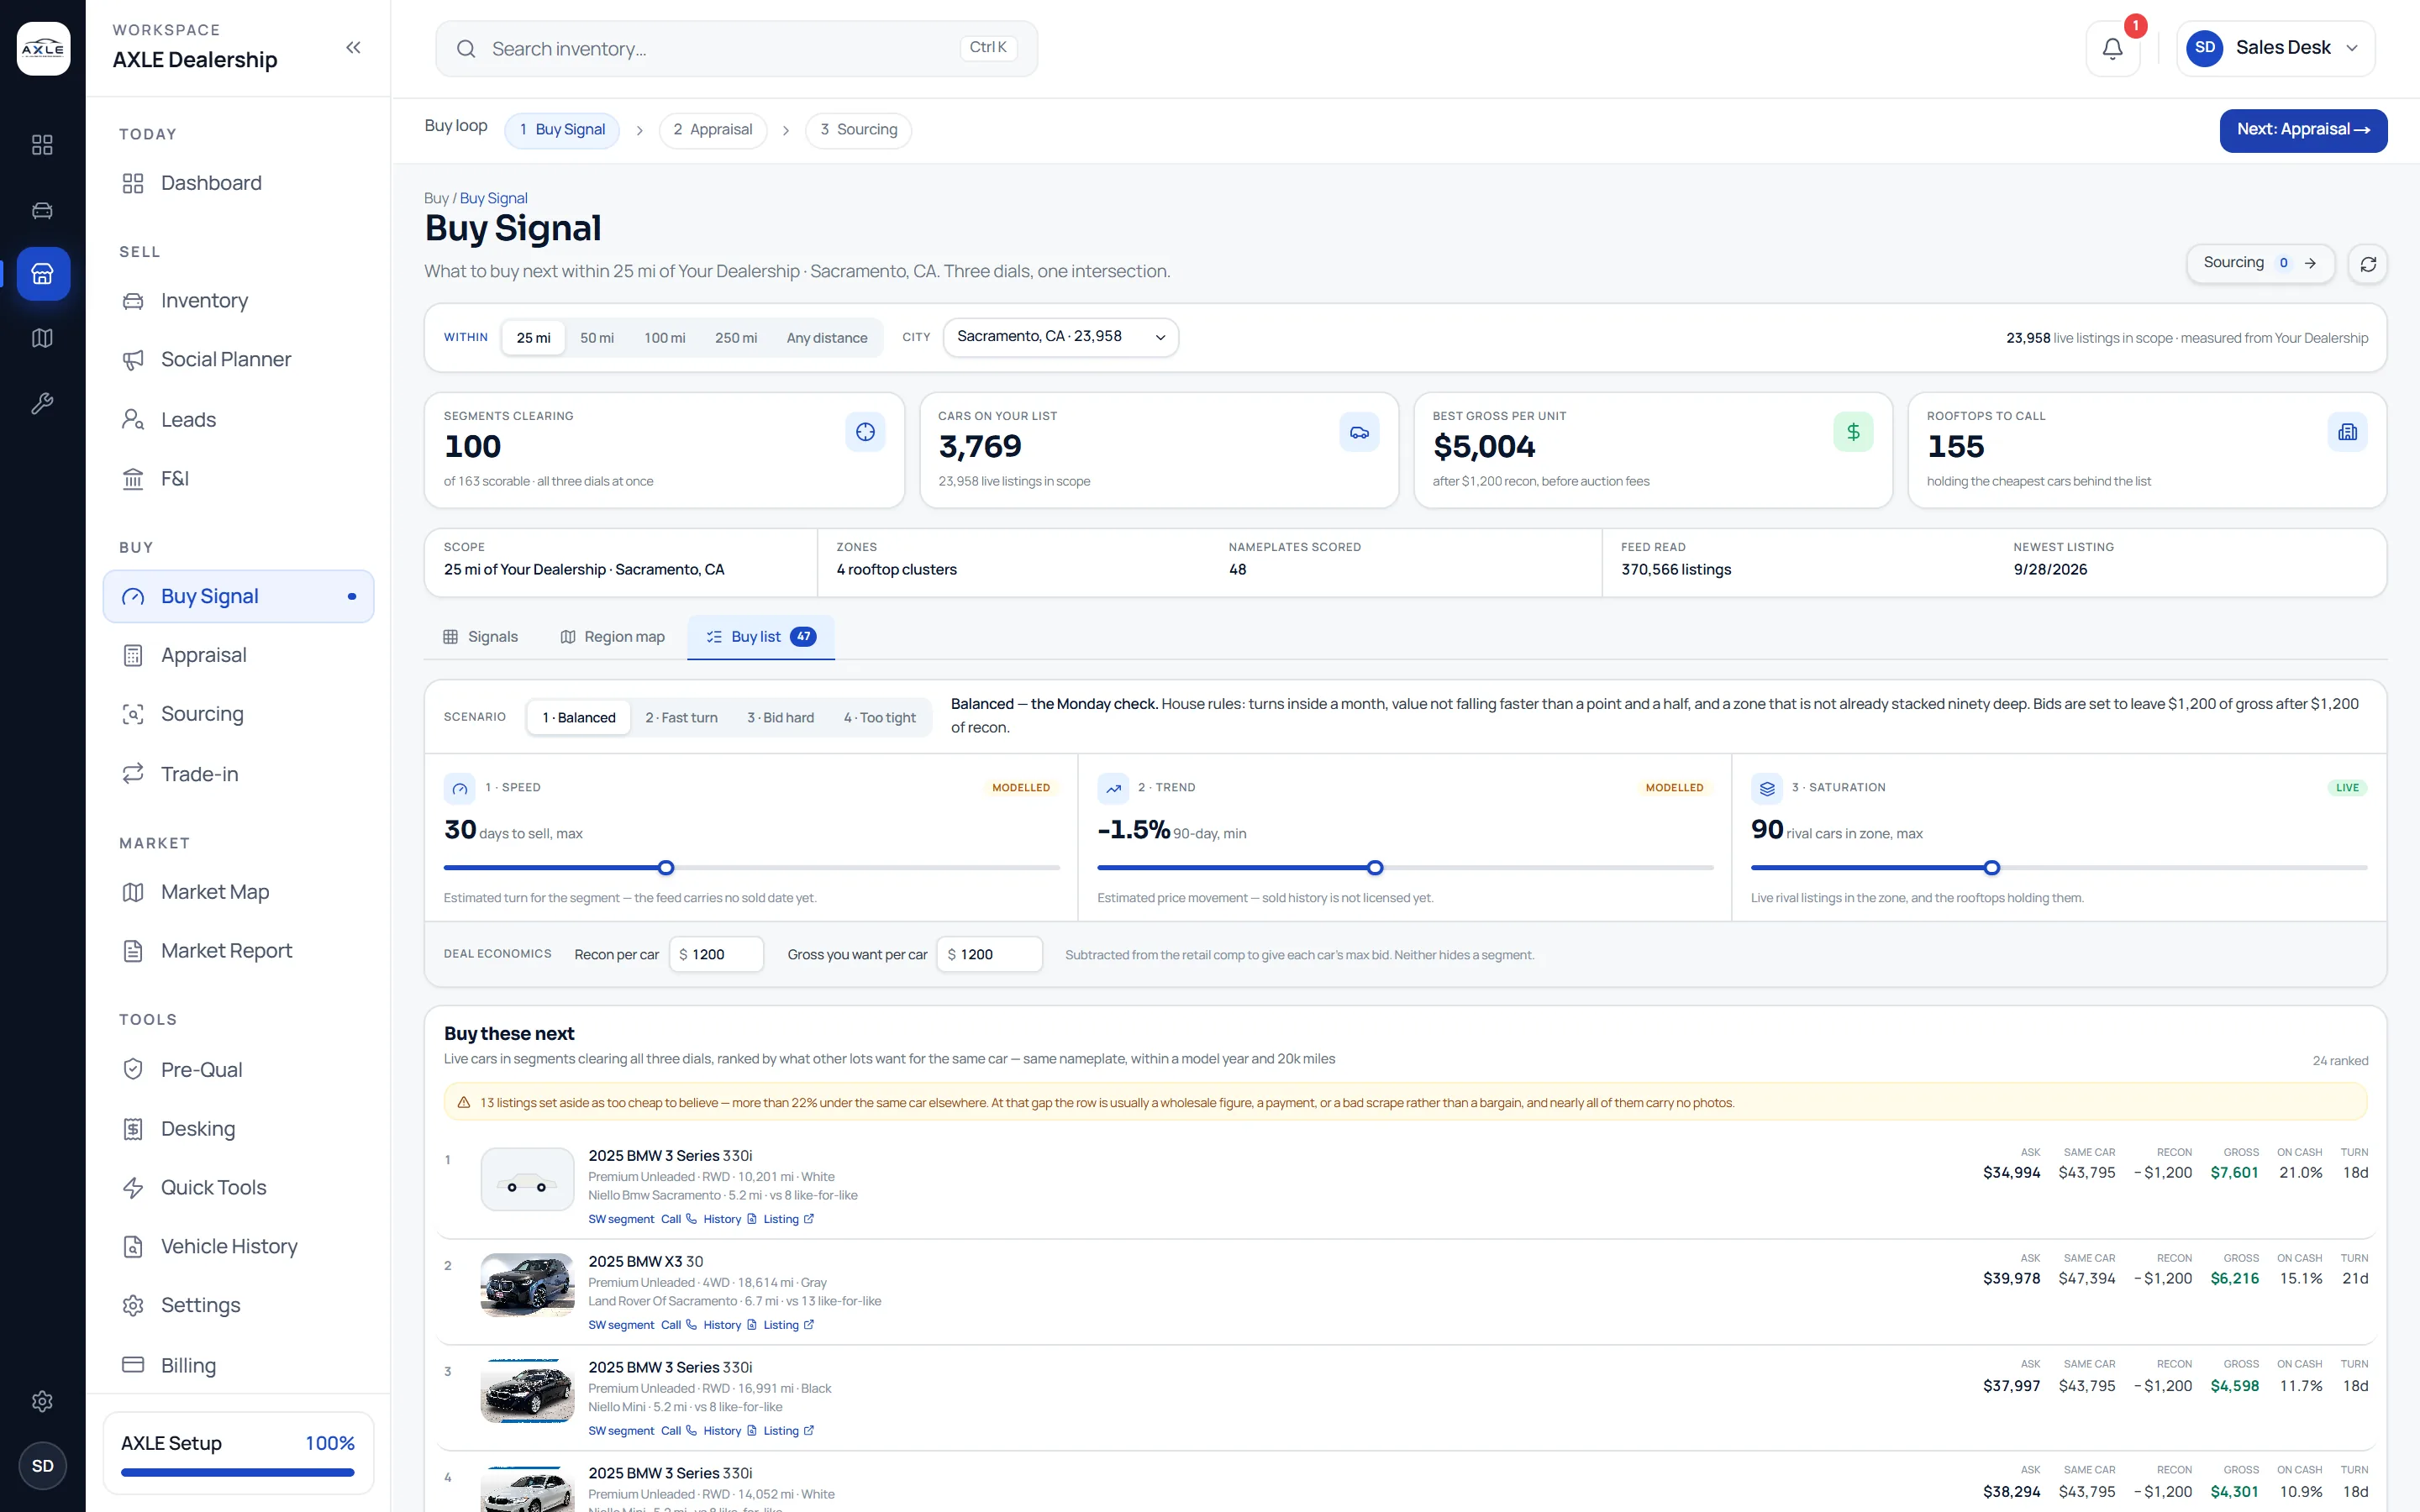The width and height of the screenshot is (2420, 1512).
Task: Open the wrench icon in the icon rail
Action: point(42,403)
